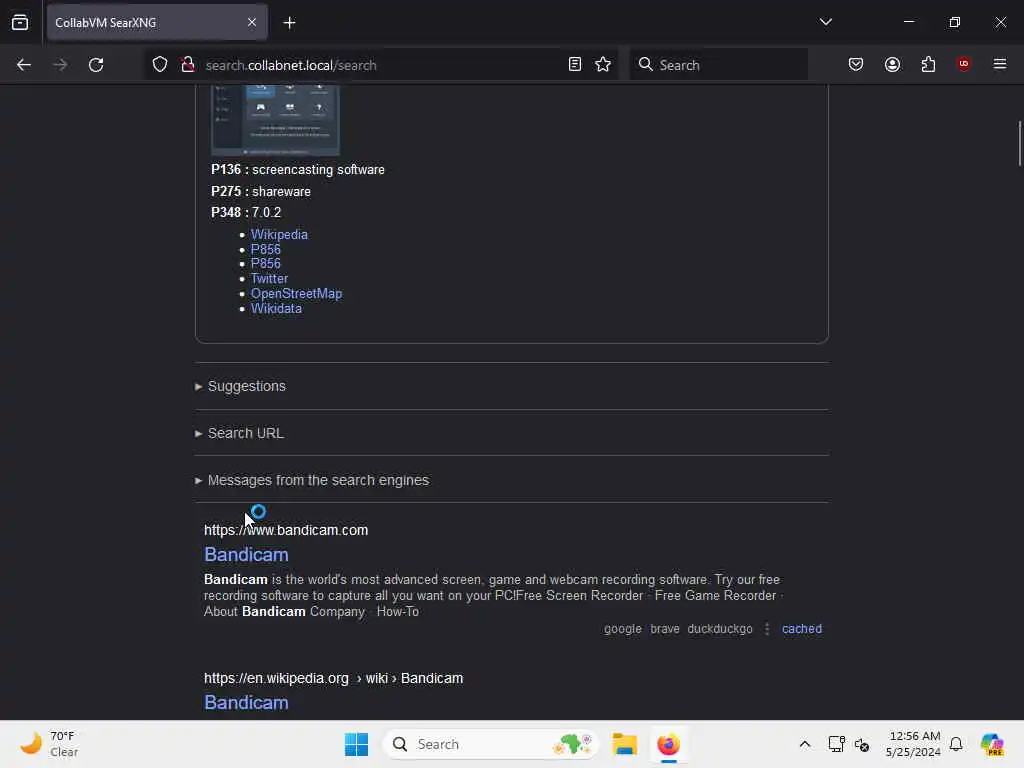The width and height of the screenshot is (1024, 768).
Task: Reload the current page
Action: [96, 65]
